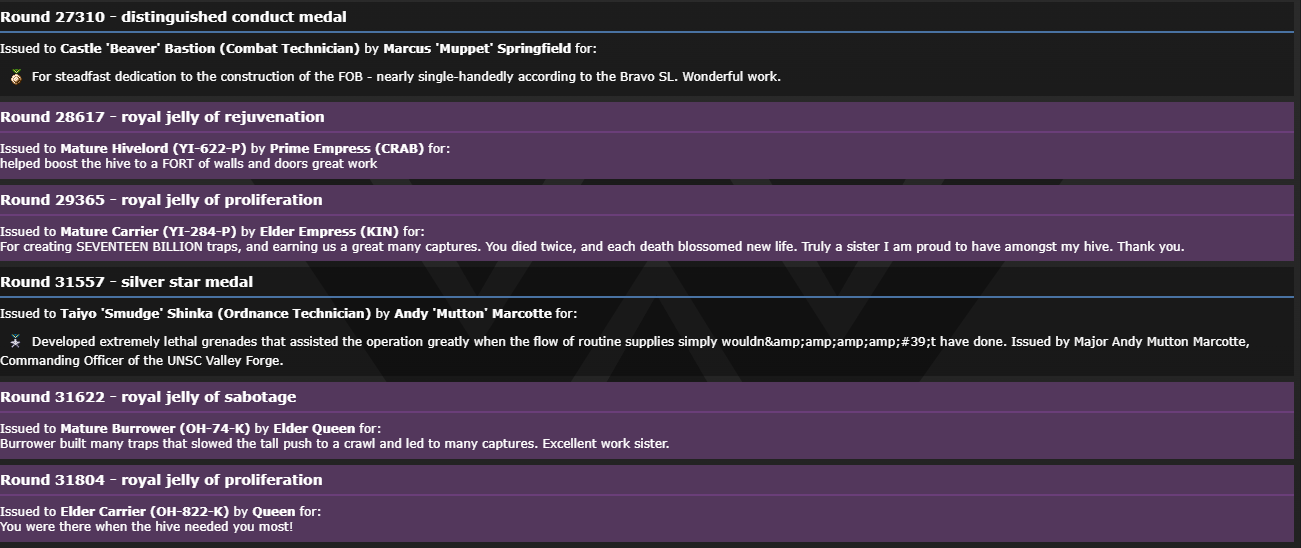
Task: Click recipient Taiyo 'Smudge' Shinka (Ordnance Technician)
Action: click(x=216, y=313)
